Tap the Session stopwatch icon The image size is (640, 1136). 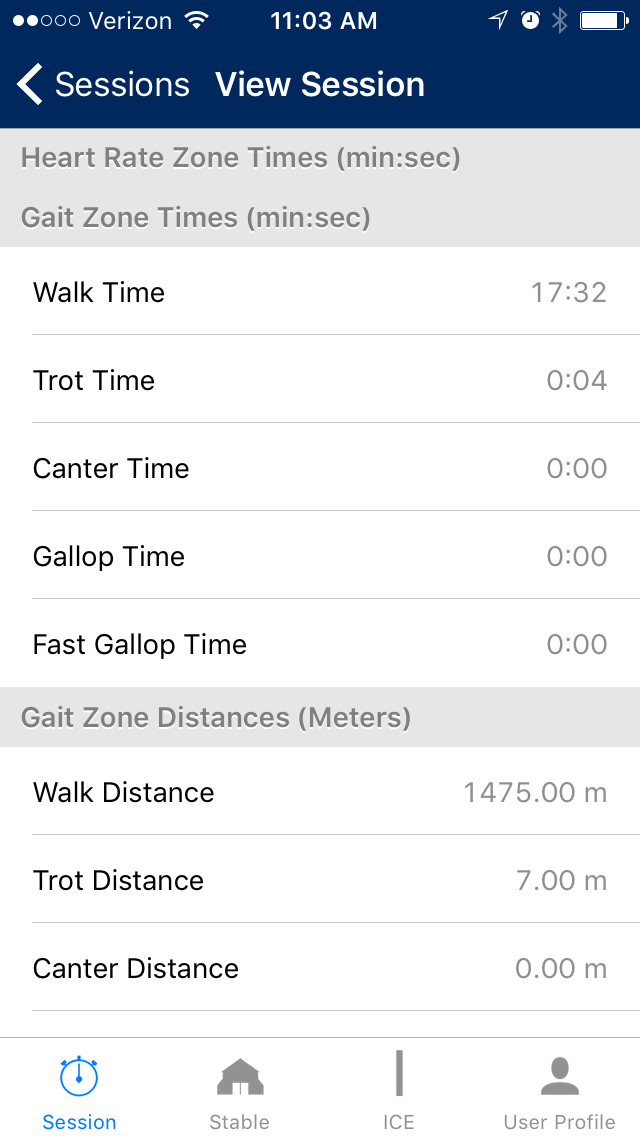79,1075
